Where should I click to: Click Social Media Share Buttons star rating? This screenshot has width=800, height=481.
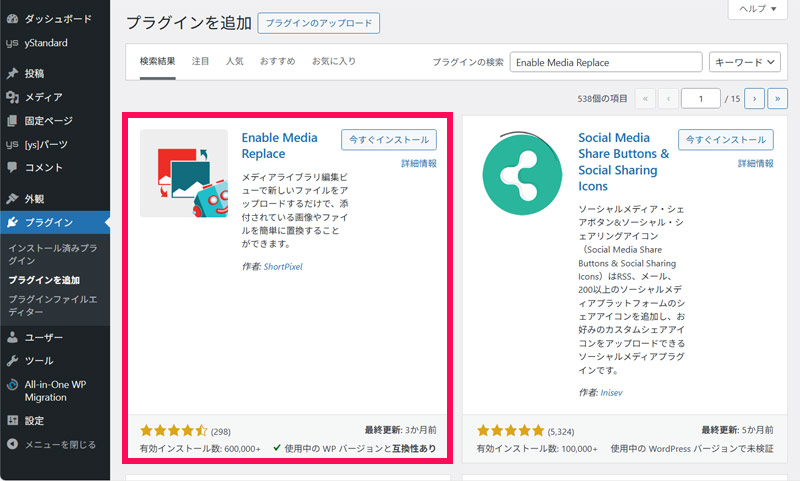(x=510, y=431)
